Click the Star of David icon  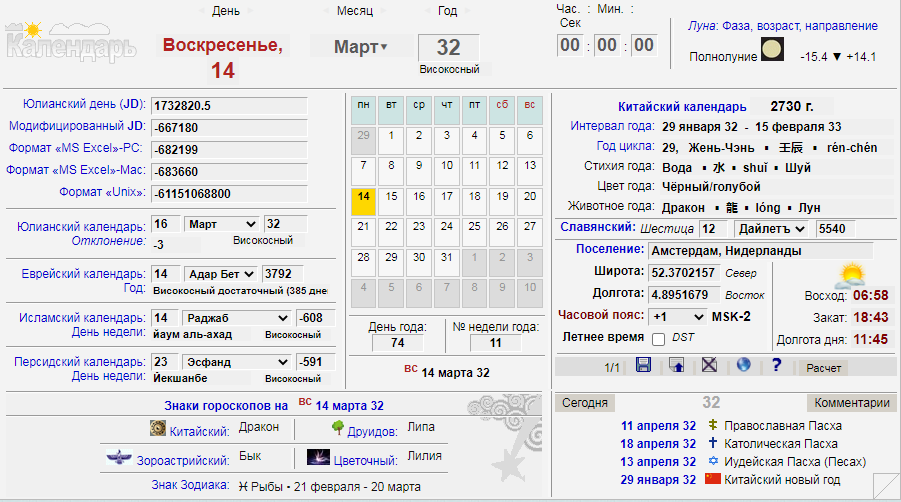[x=713, y=461]
